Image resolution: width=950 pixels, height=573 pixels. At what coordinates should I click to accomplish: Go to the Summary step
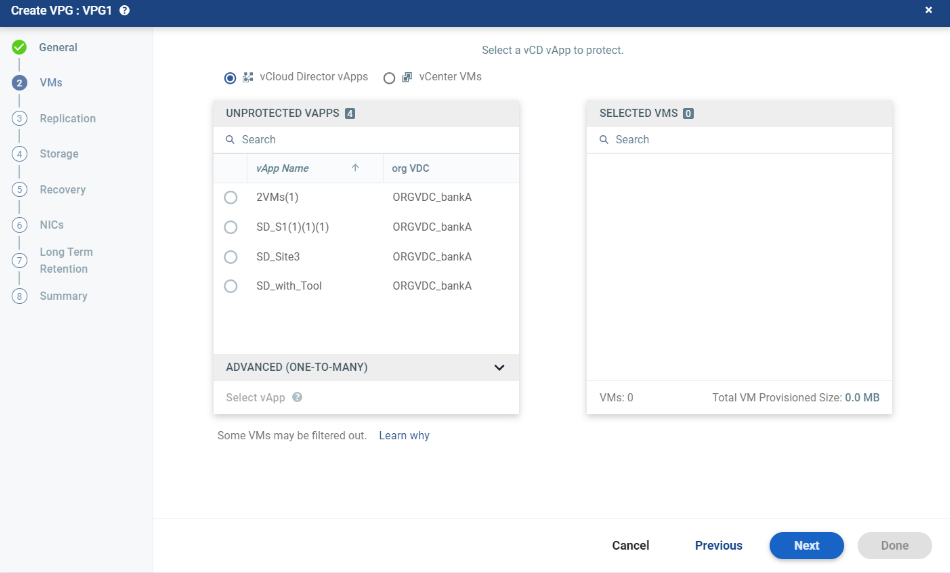(64, 296)
